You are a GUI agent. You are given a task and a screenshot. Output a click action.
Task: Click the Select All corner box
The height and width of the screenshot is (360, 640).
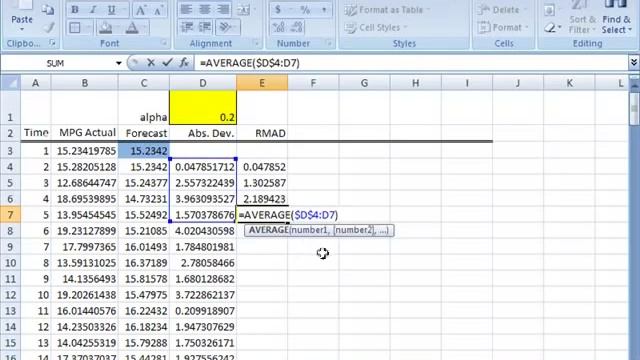pos(10,83)
